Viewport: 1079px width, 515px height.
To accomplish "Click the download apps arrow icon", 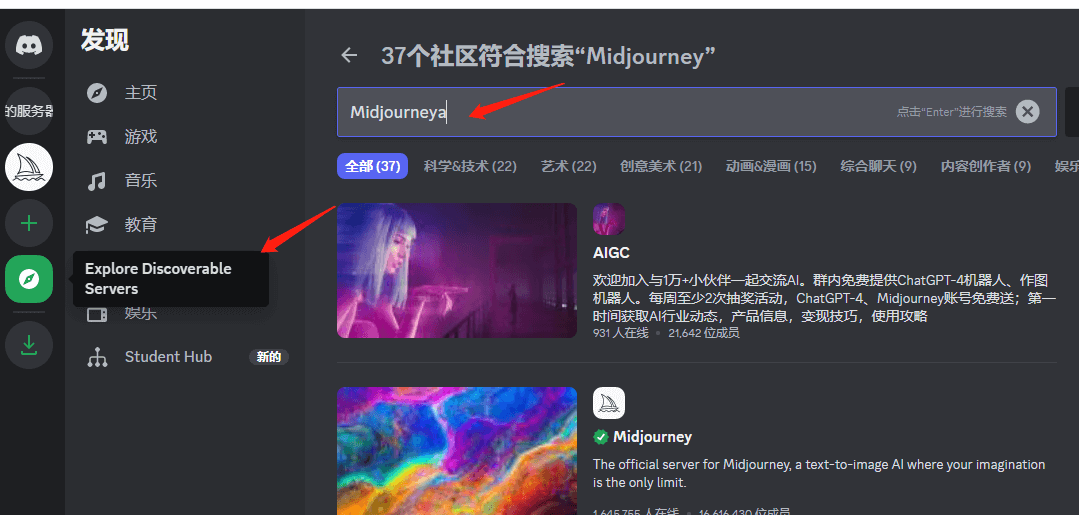I will 29,345.
